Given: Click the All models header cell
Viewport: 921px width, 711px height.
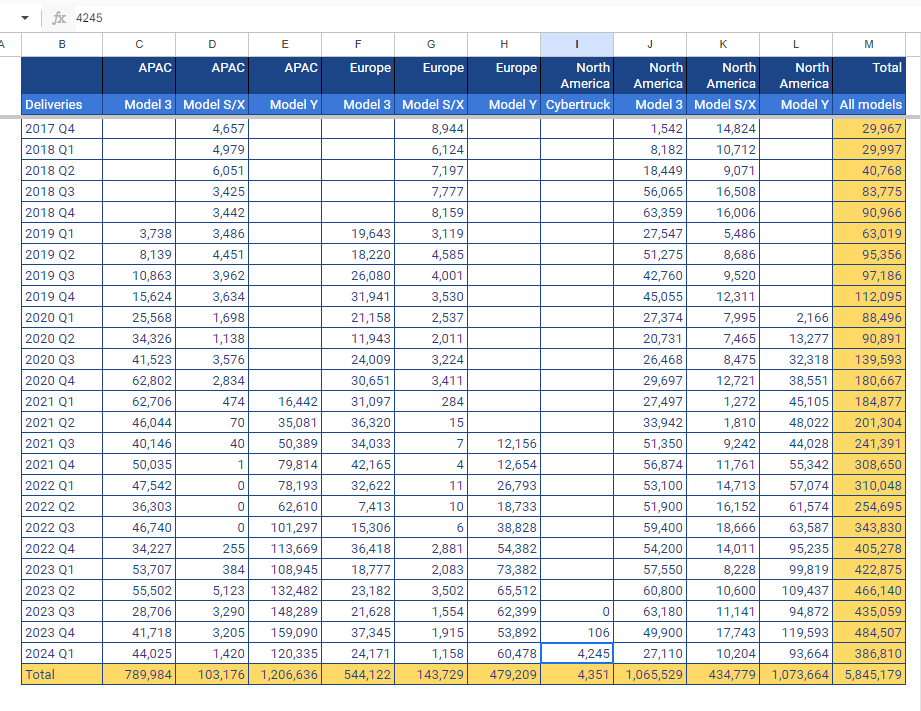Looking at the screenshot, I should (x=869, y=105).
